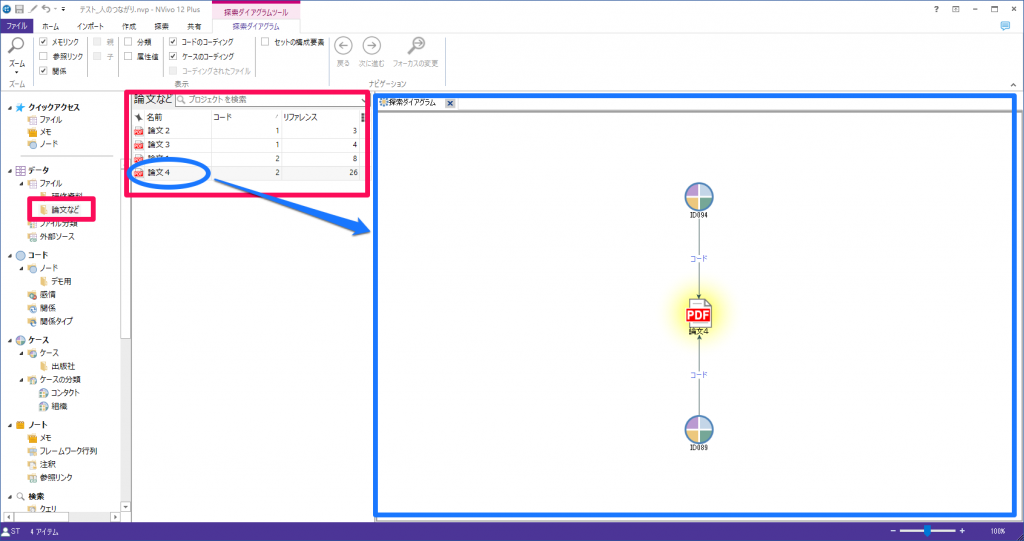Collapse the ケースの分類 tree node
Screen dimensions: 1024x541
coord(22,380)
